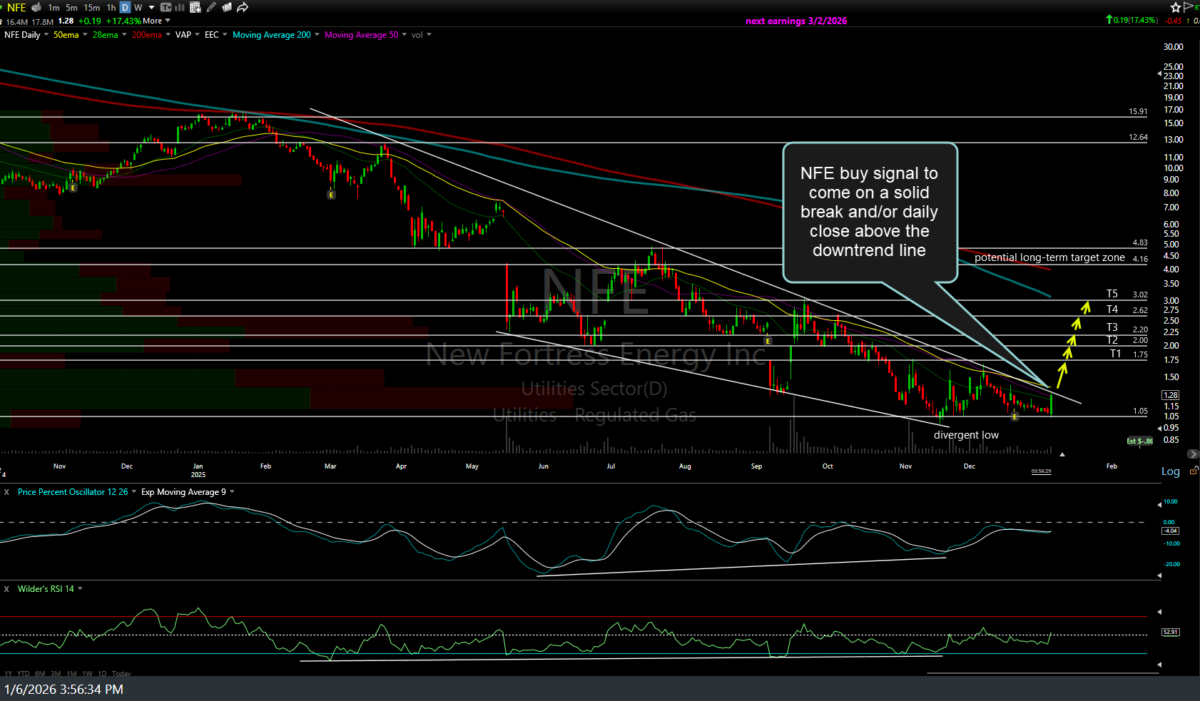
Task: Click the chart template (T) icon
Action: 166,7
